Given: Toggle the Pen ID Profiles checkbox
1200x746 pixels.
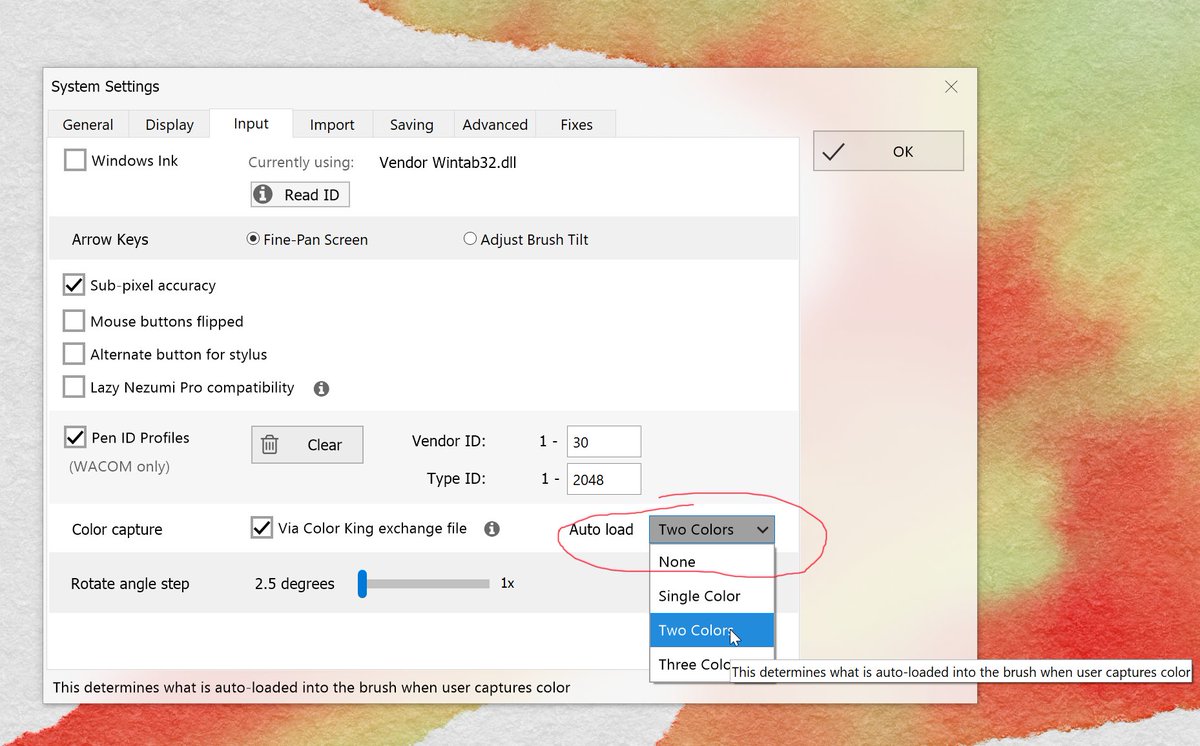Looking at the screenshot, I should (74, 437).
